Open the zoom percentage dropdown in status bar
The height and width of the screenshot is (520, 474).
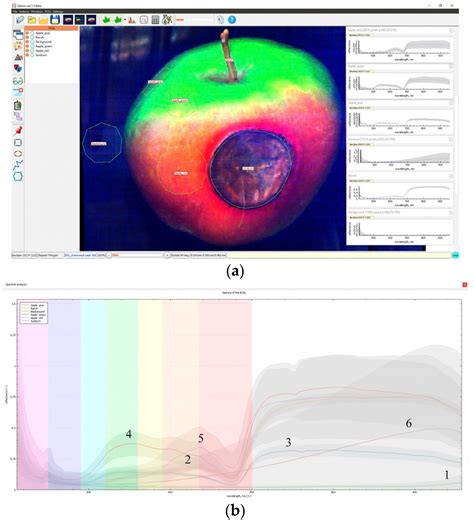pyautogui.click(x=101, y=255)
